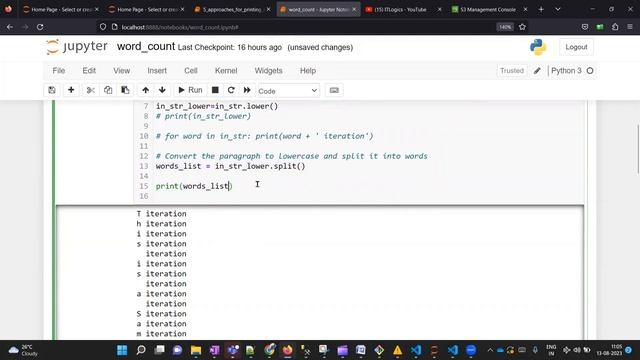Open the Insert menu
Viewport: 640px width, 360px height.
157,71
